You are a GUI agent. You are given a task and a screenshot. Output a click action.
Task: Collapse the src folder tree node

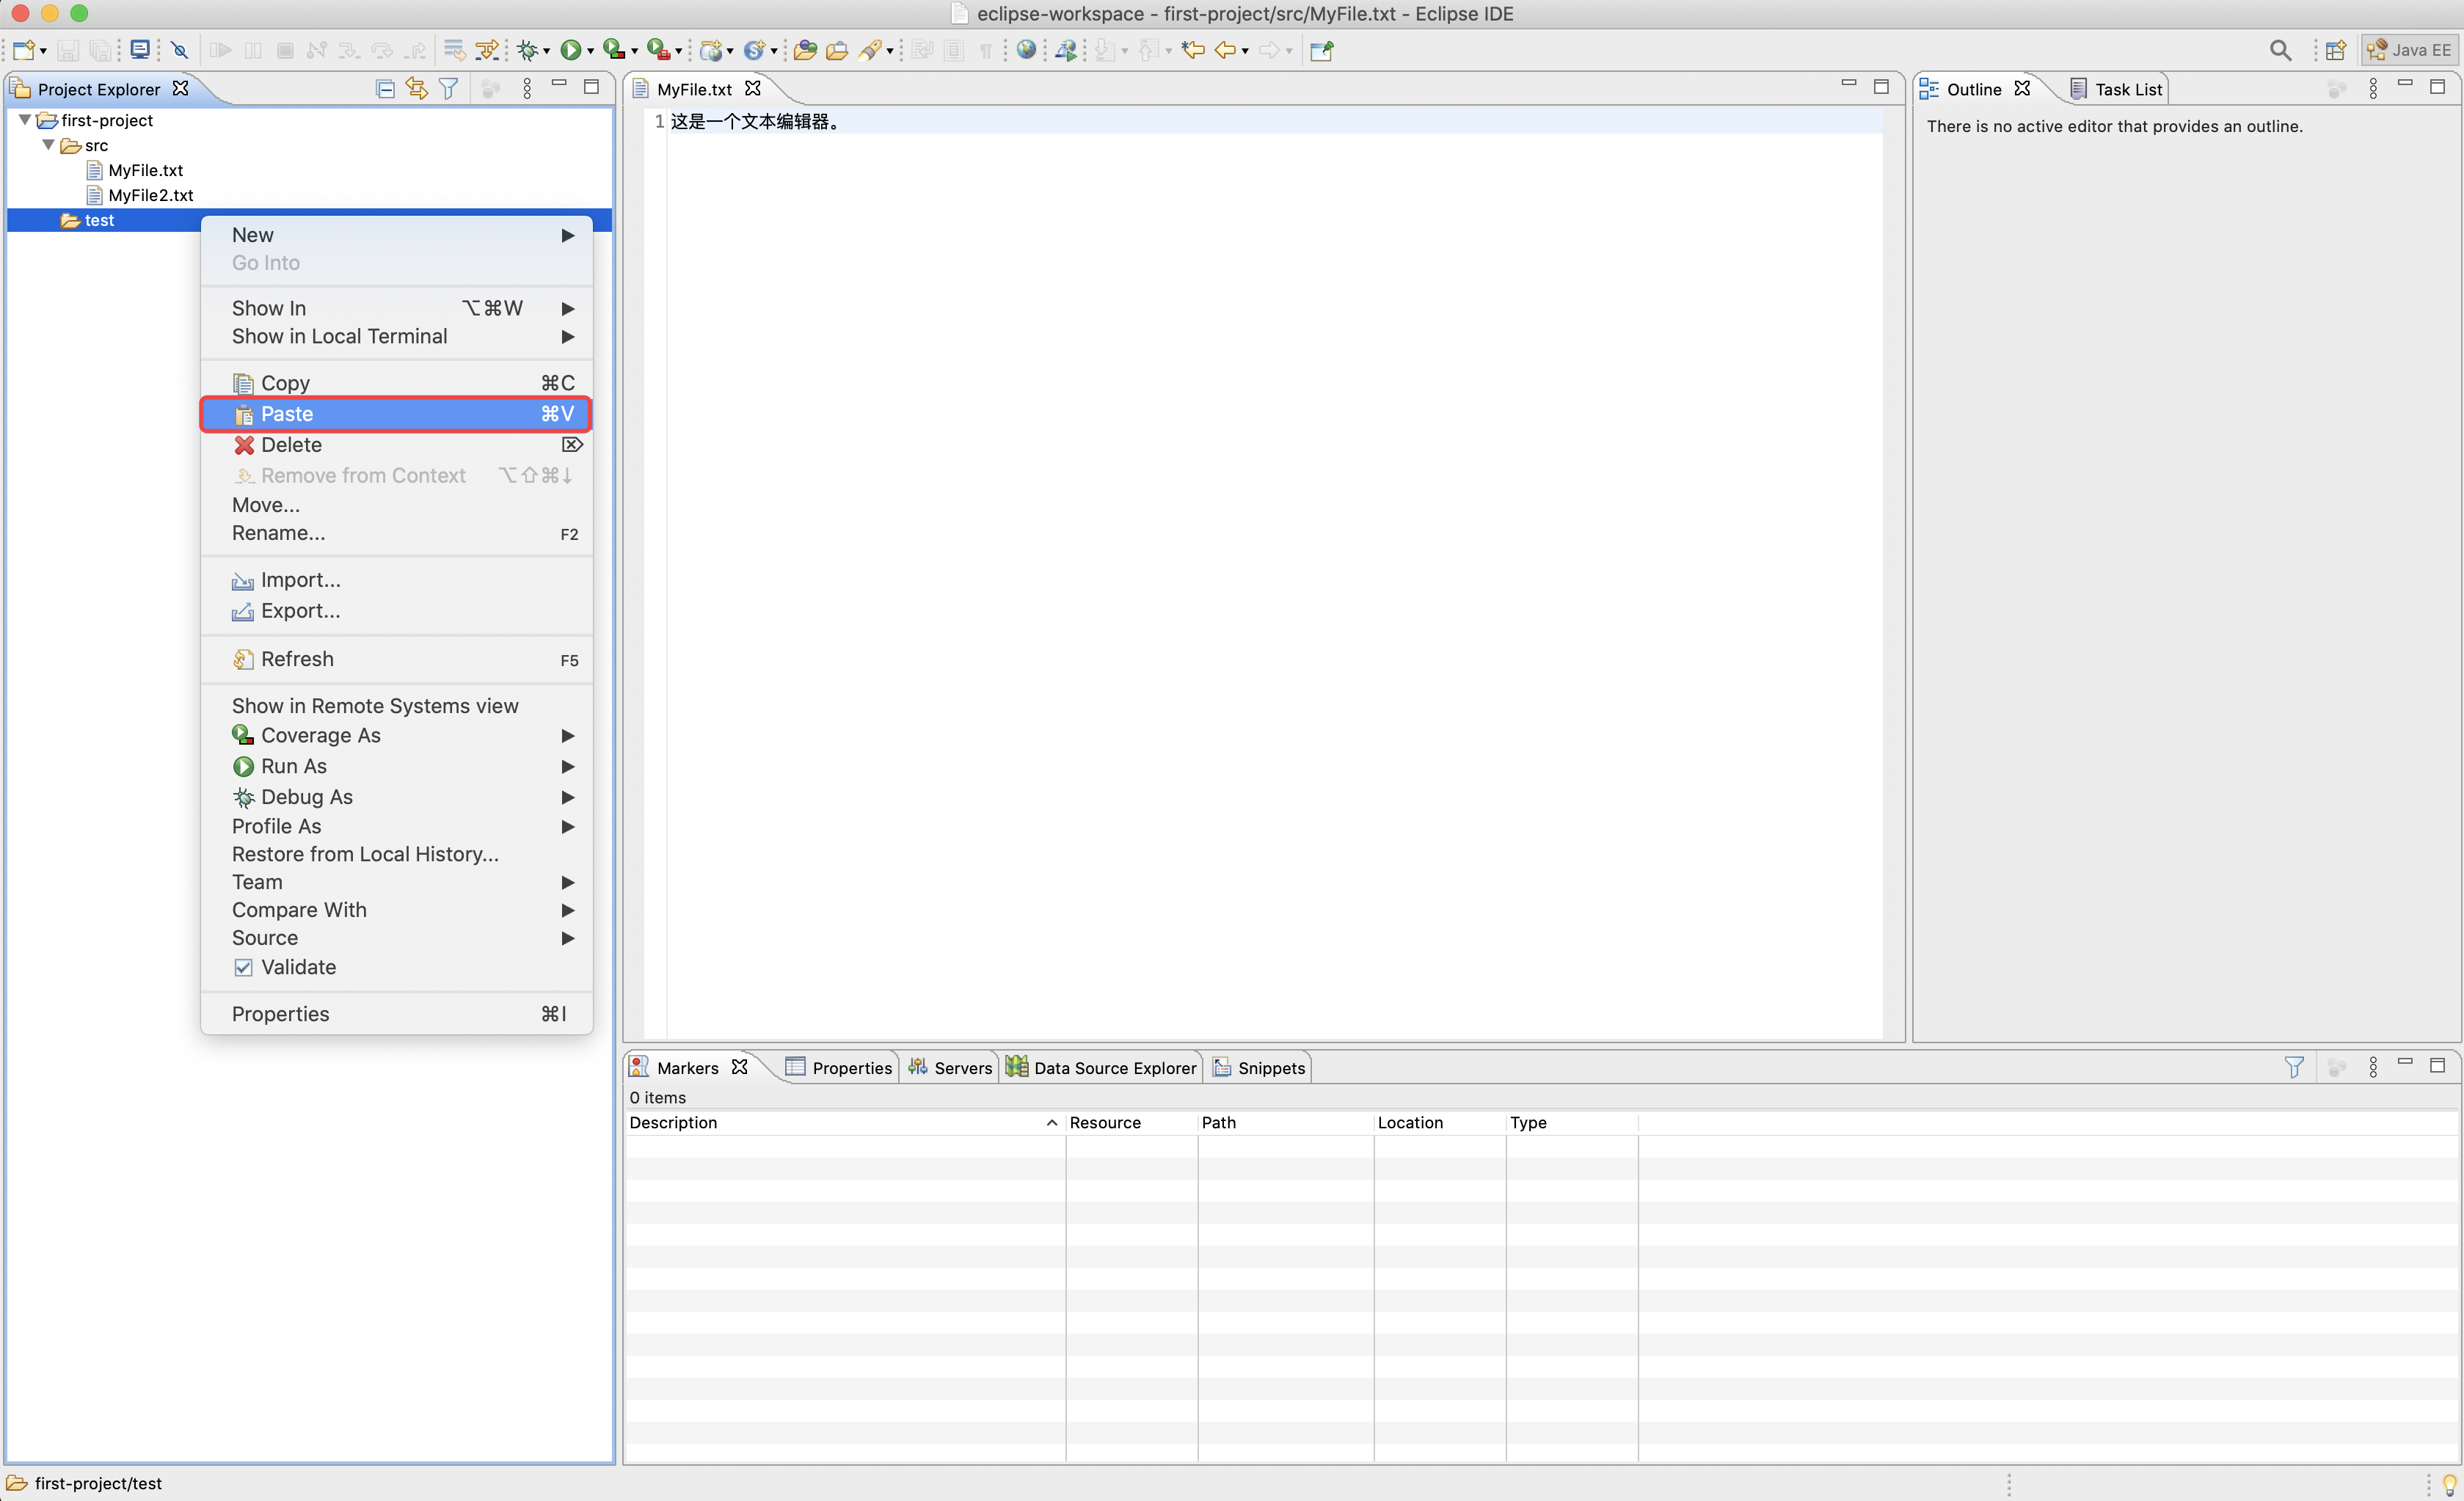pyautogui.click(x=48, y=144)
